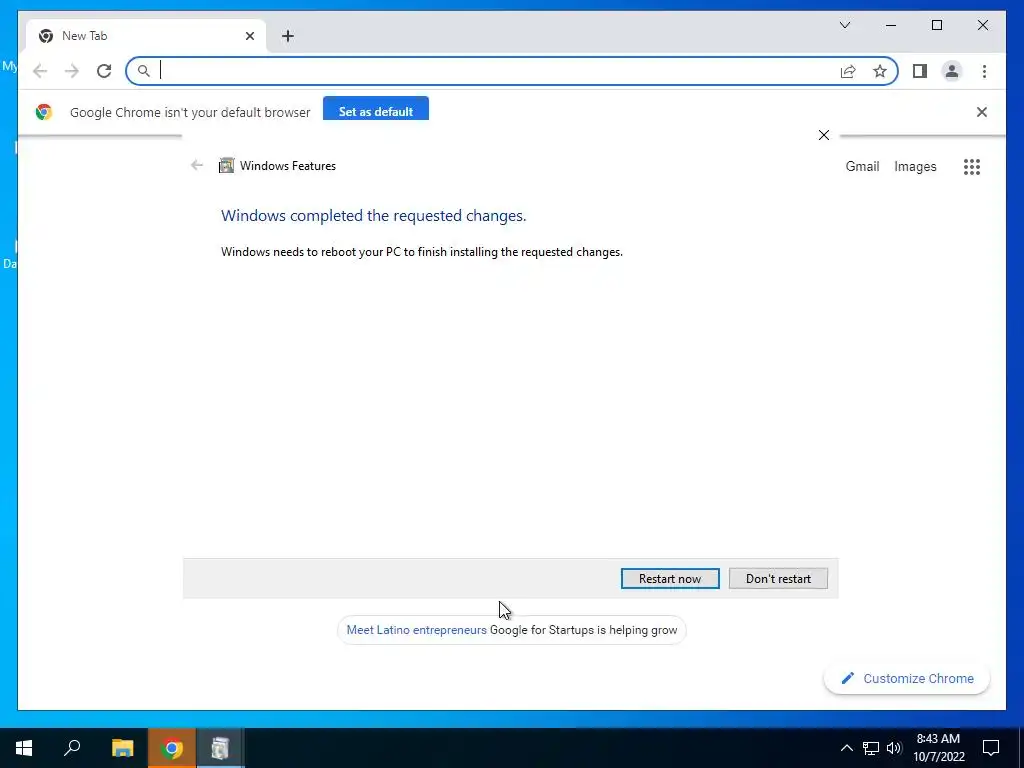1024x768 pixels.
Task: Open Chrome's three-dot menu
Action: point(984,71)
